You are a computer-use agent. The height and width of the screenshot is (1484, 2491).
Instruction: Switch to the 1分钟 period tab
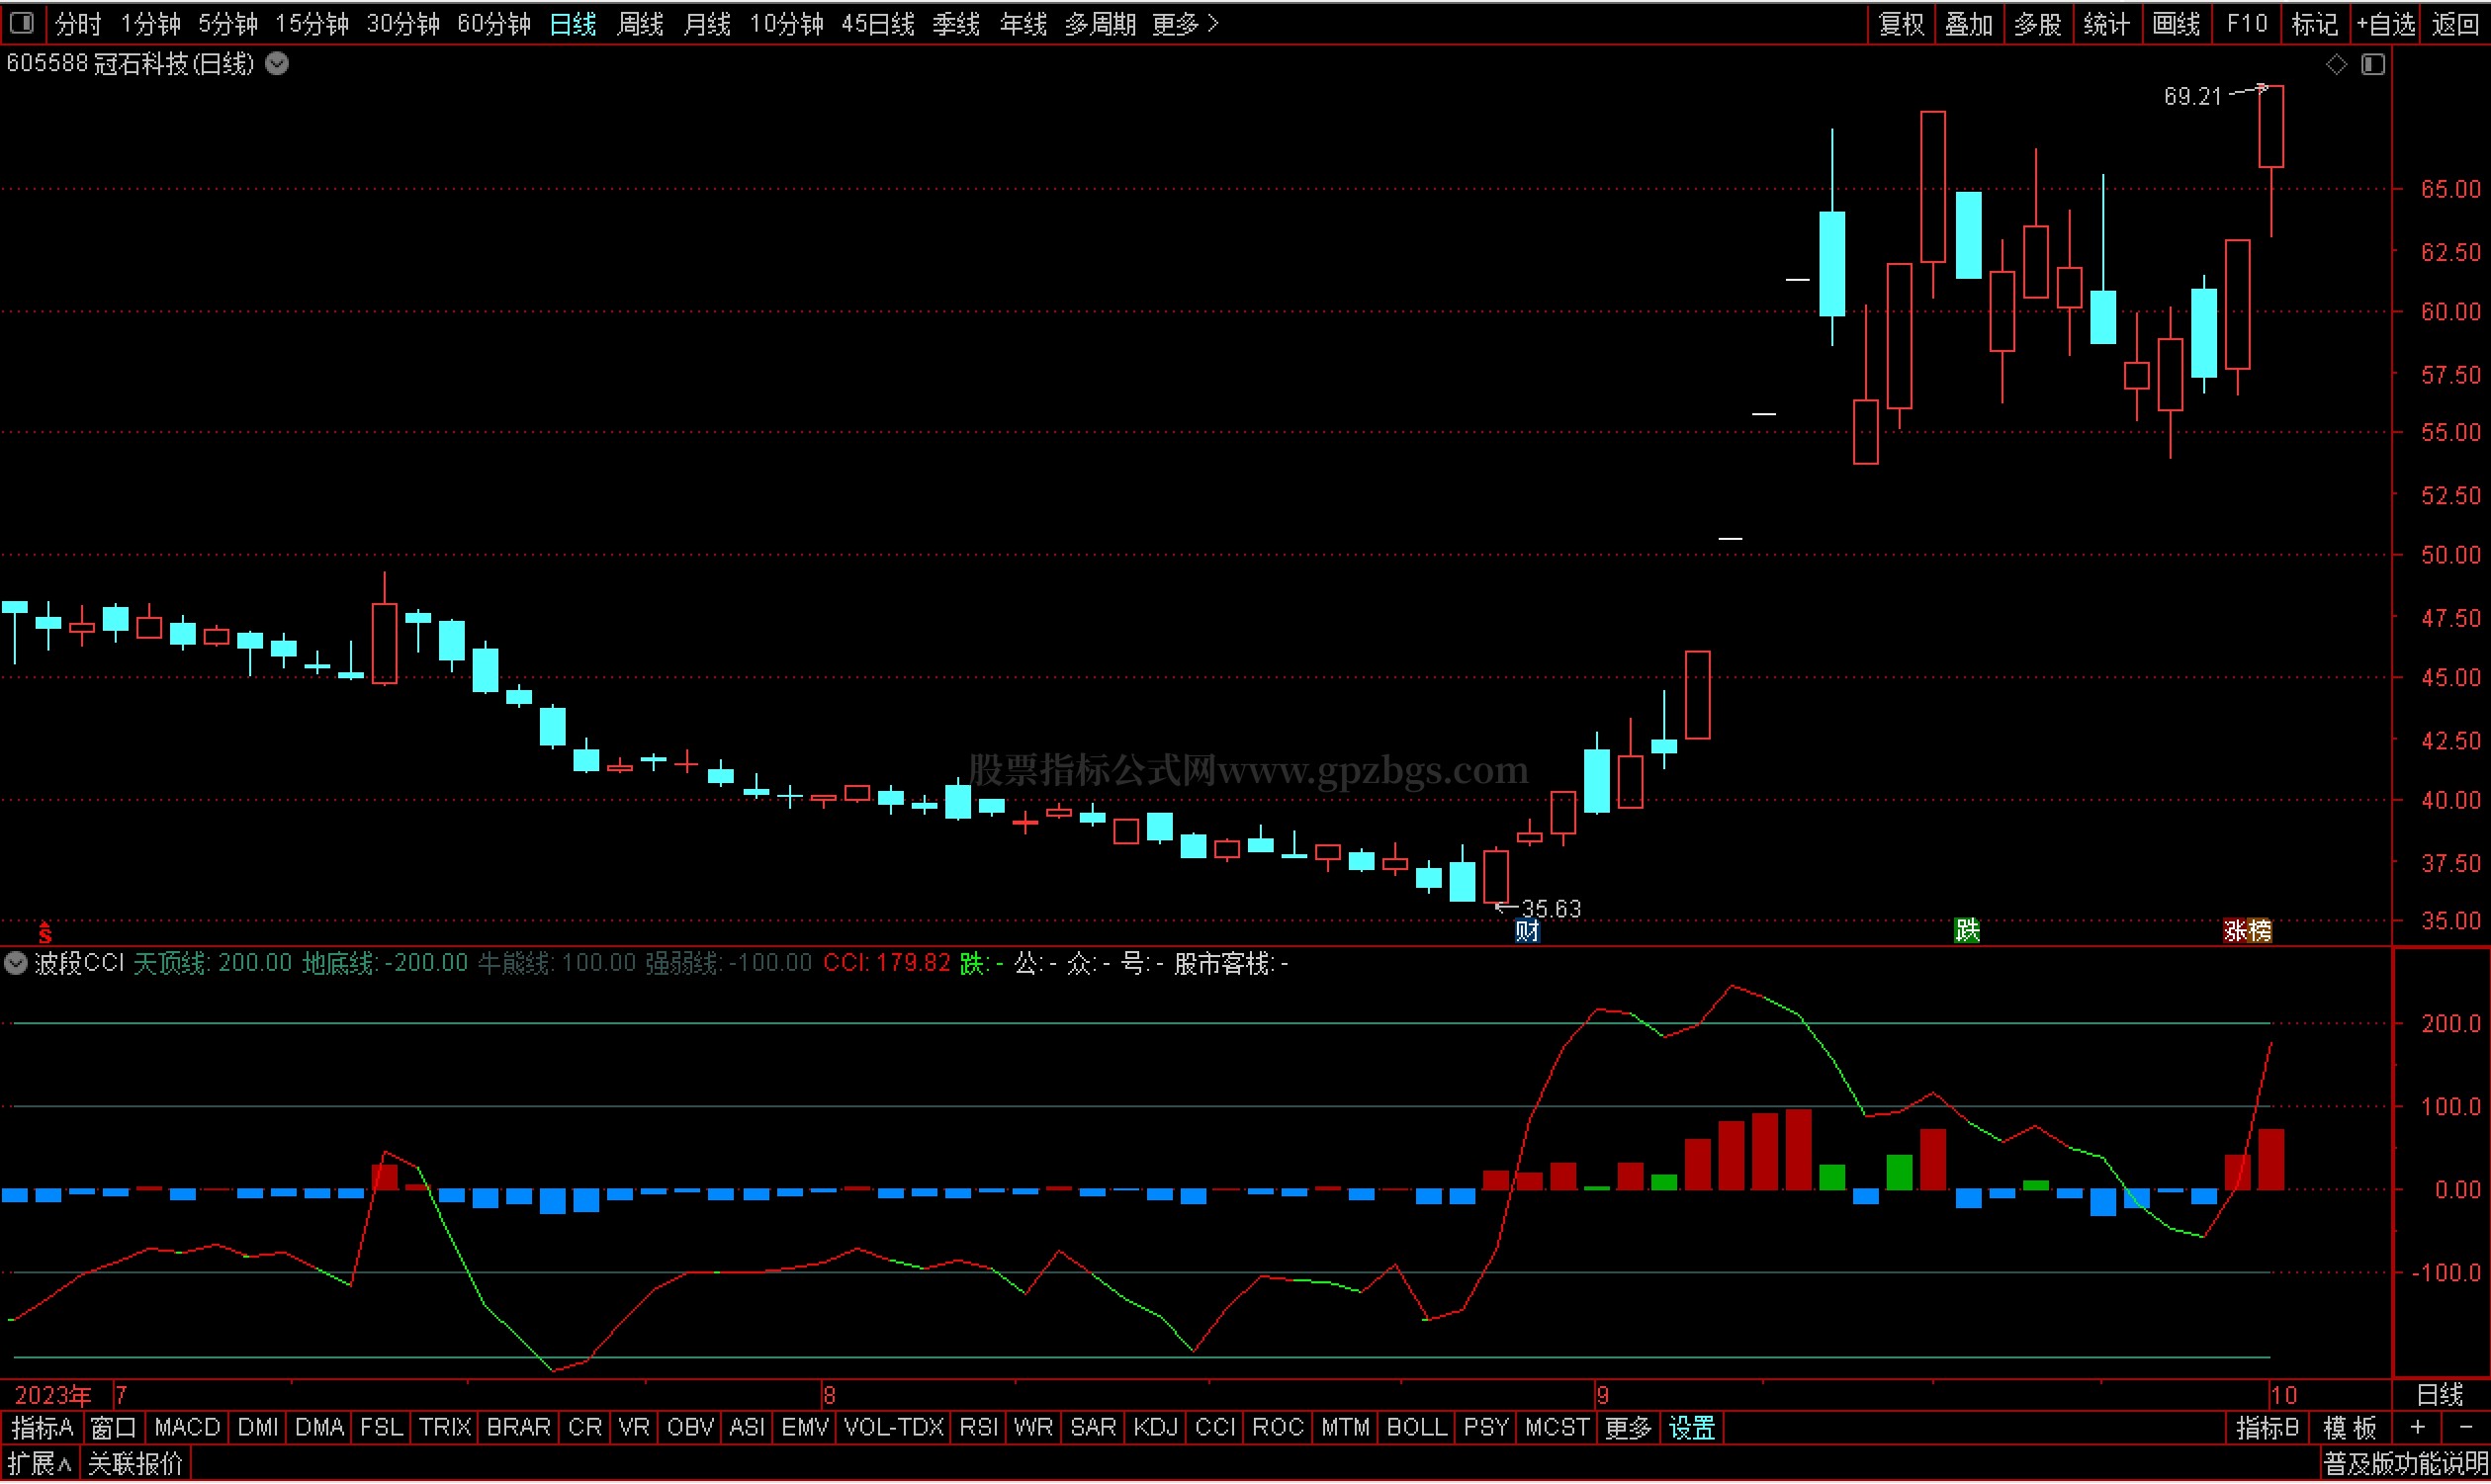click(x=150, y=24)
